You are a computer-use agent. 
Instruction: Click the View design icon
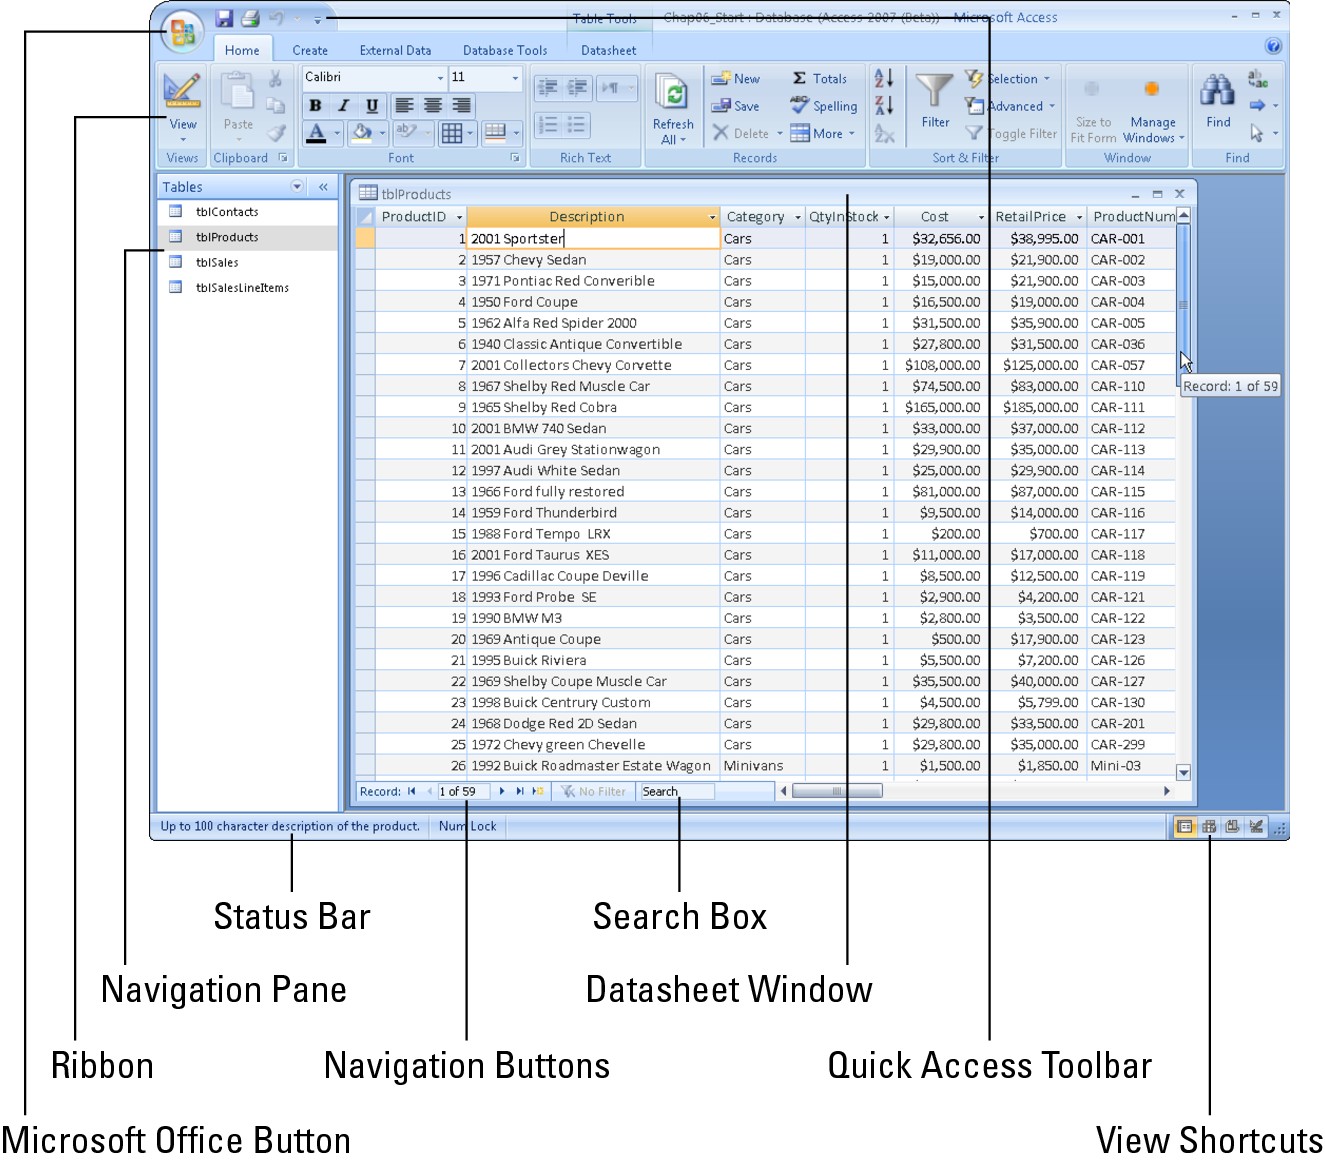pos(182,90)
